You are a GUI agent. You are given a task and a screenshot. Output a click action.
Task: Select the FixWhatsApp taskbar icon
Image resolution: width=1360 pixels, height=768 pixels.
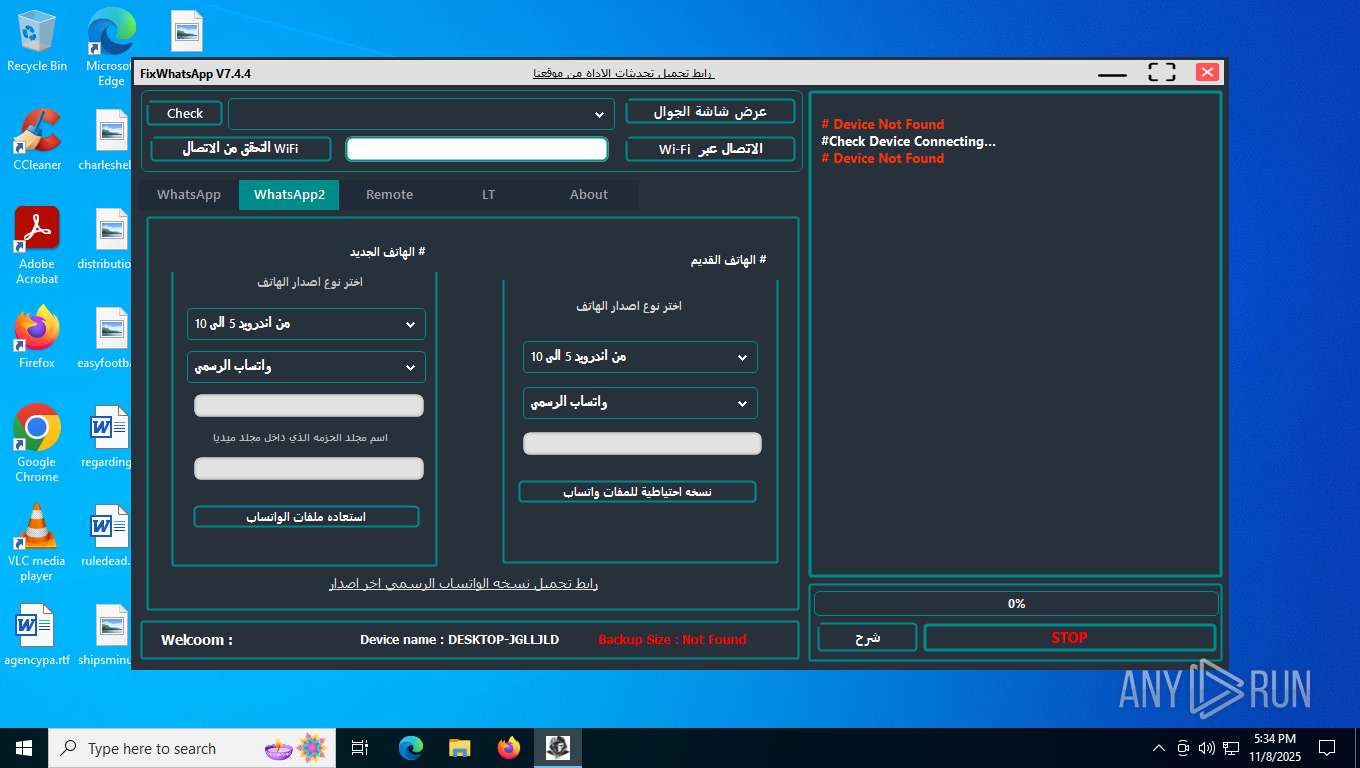pyautogui.click(x=558, y=748)
